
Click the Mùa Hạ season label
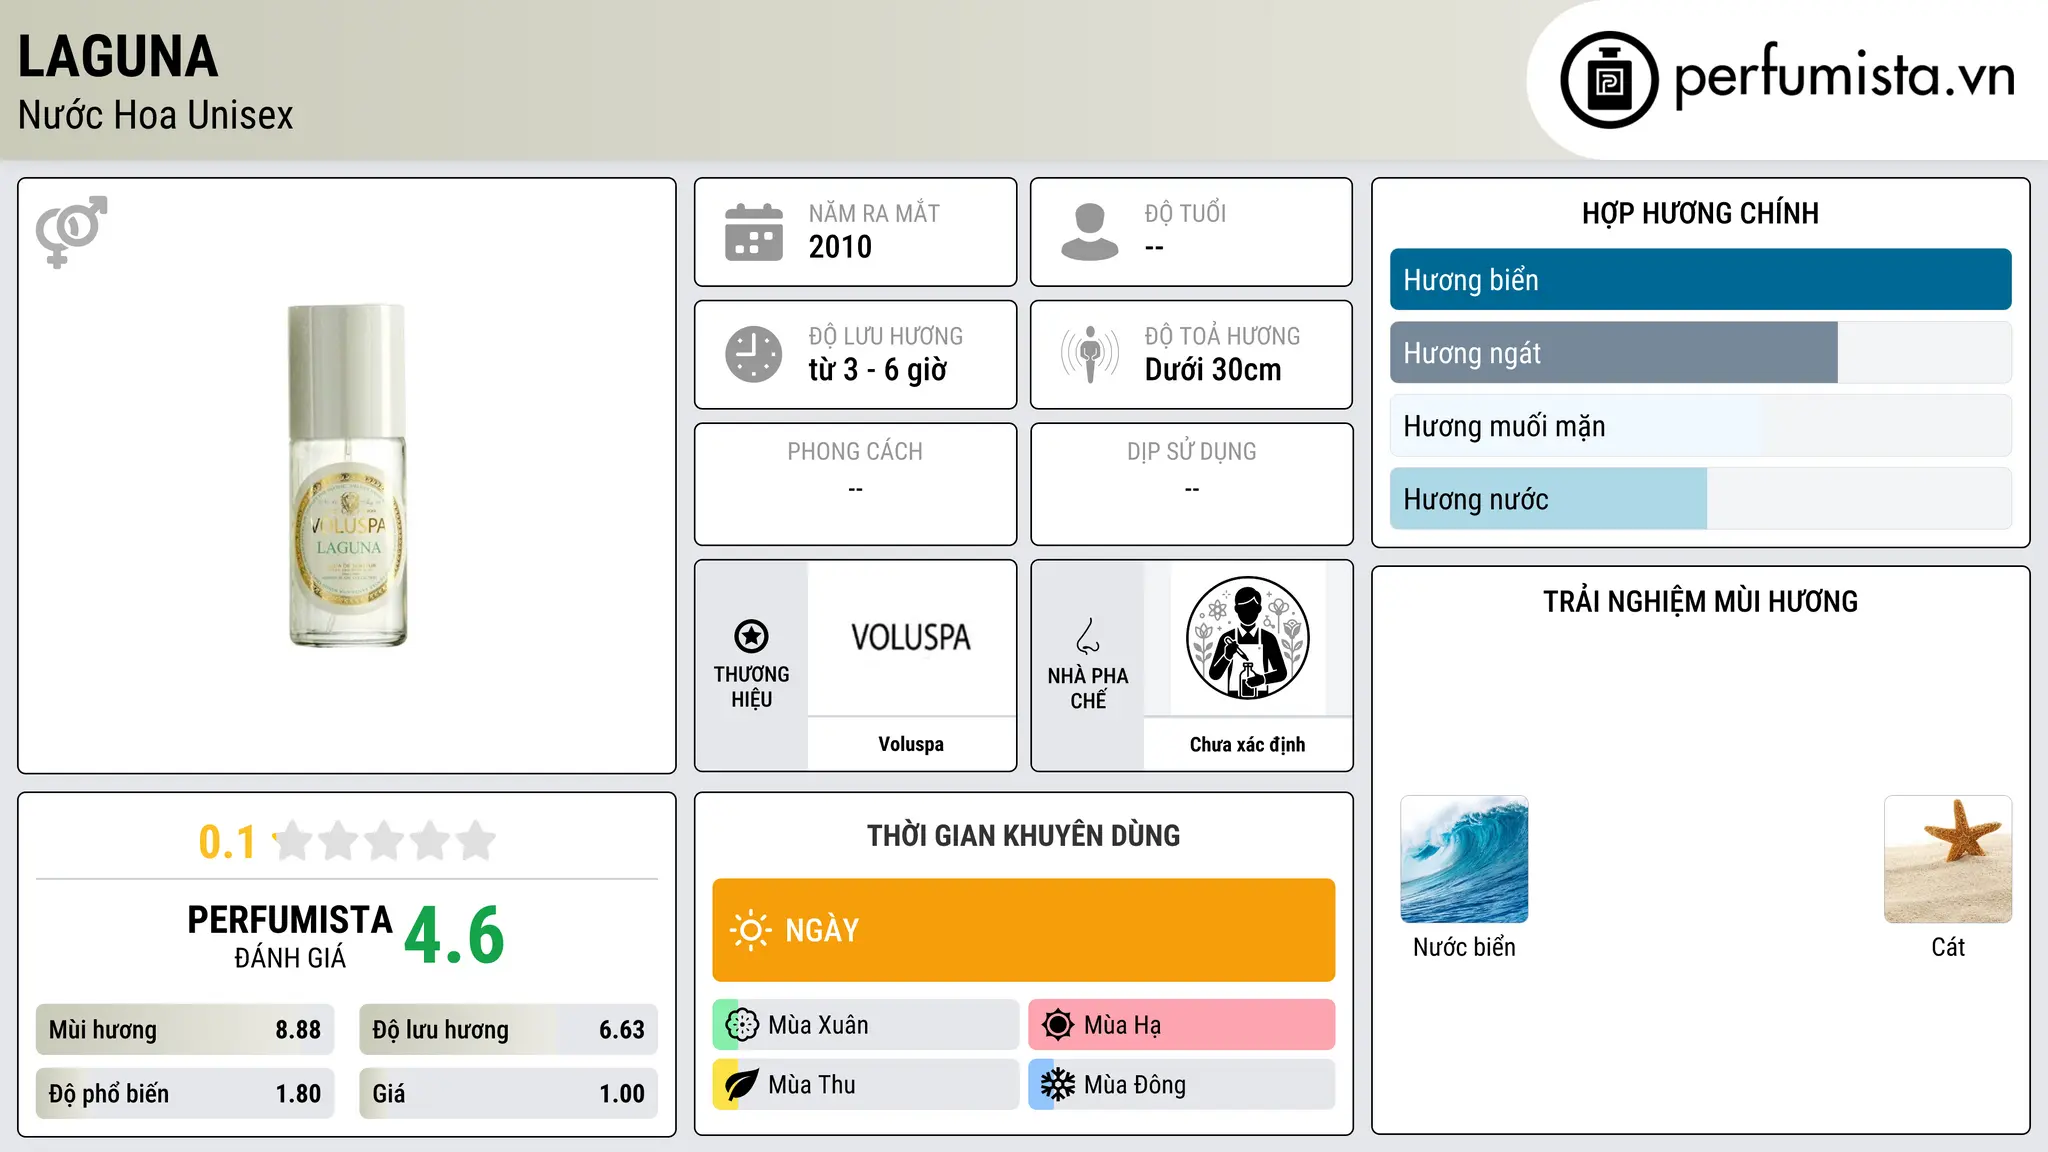pyautogui.click(x=1123, y=1025)
